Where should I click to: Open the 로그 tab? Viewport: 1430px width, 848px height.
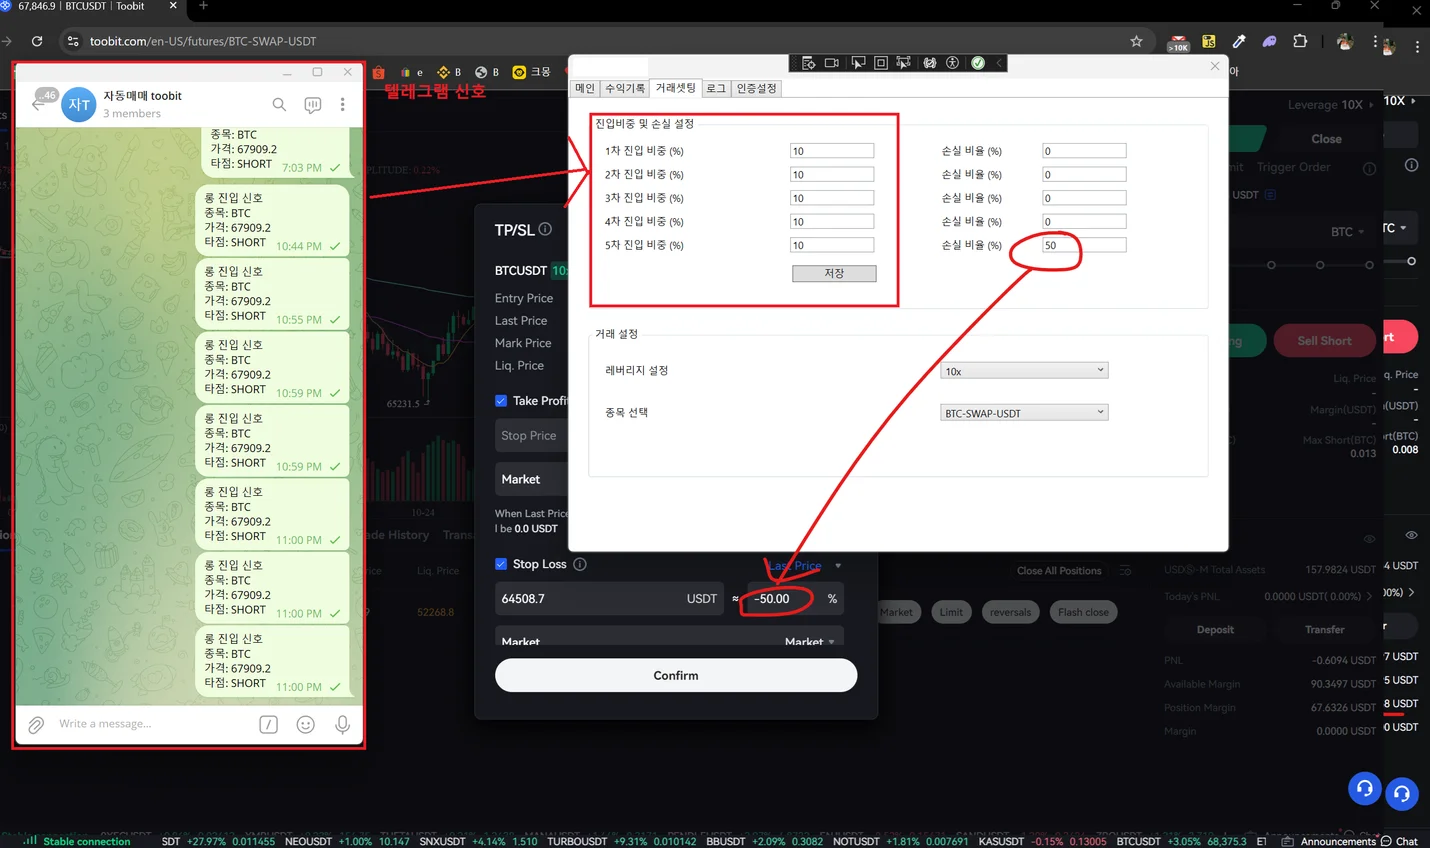coord(716,88)
